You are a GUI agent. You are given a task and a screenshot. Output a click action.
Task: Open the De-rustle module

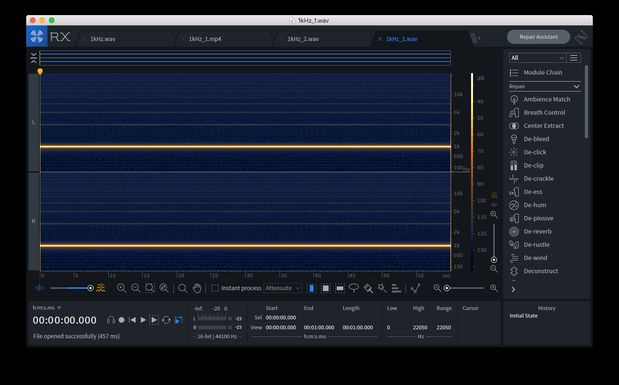pos(530,245)
